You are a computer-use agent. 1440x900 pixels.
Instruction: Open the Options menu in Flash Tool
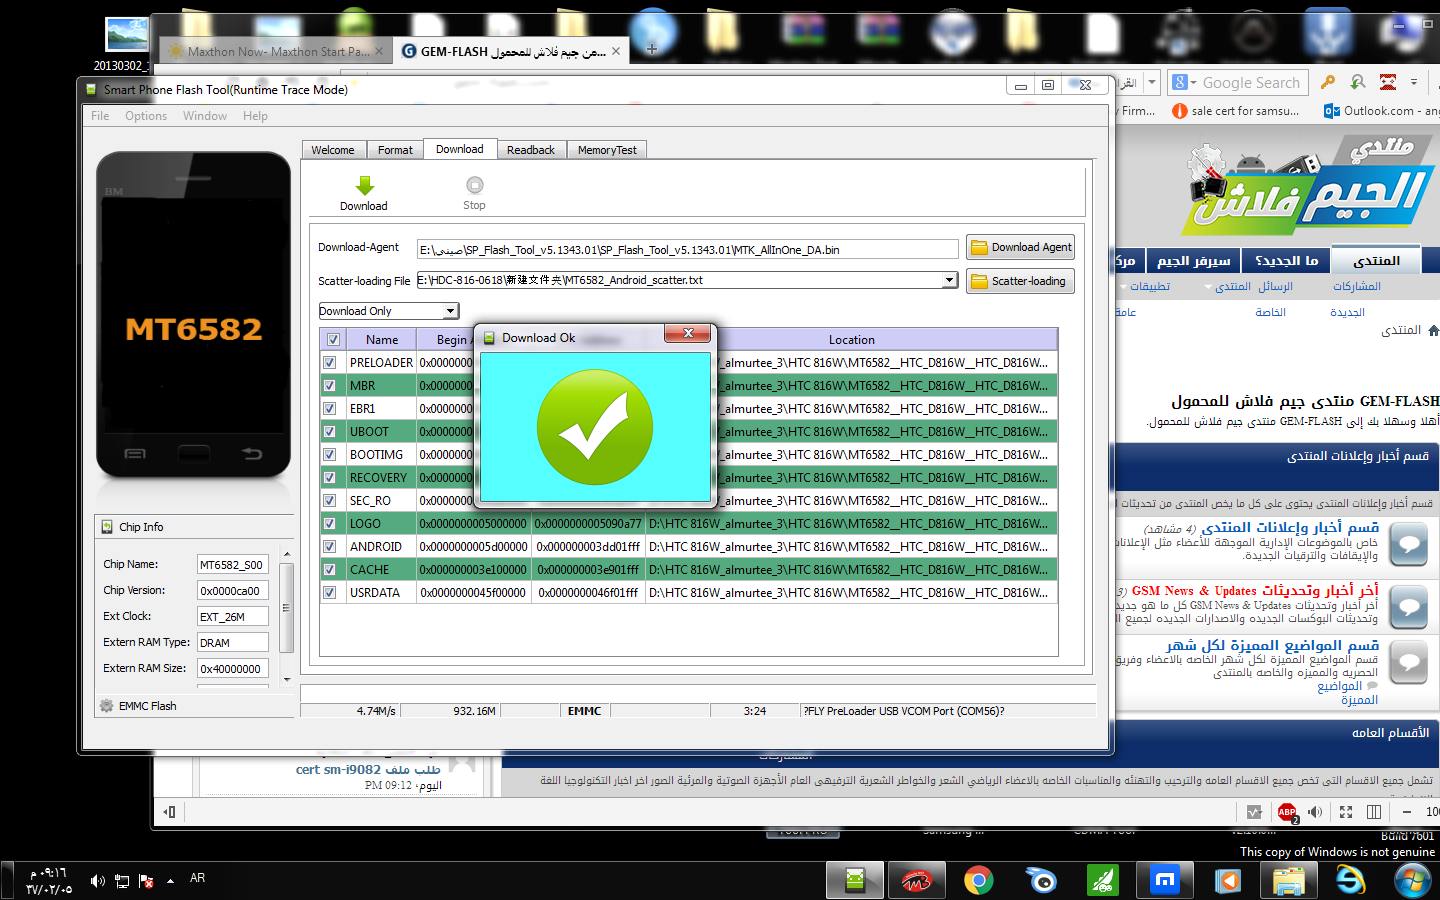[x=146, y=116]
